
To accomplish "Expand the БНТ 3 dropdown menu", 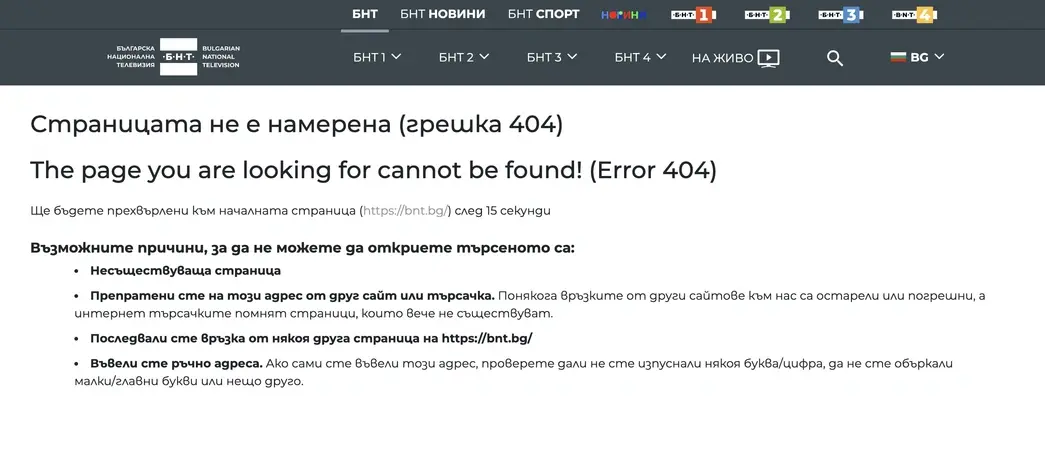I will [x=572, y=57].
